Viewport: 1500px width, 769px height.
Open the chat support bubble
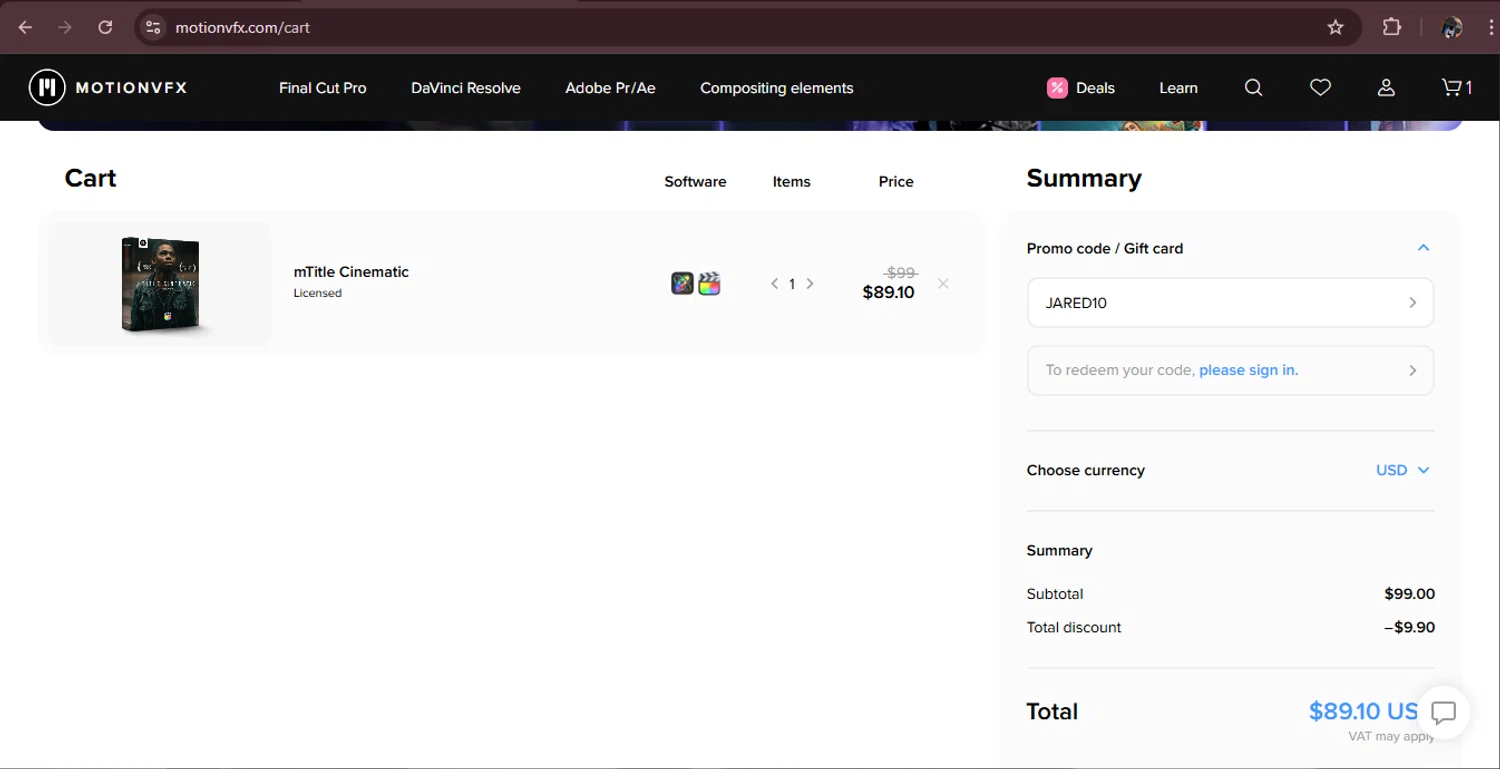point(1443,712)
